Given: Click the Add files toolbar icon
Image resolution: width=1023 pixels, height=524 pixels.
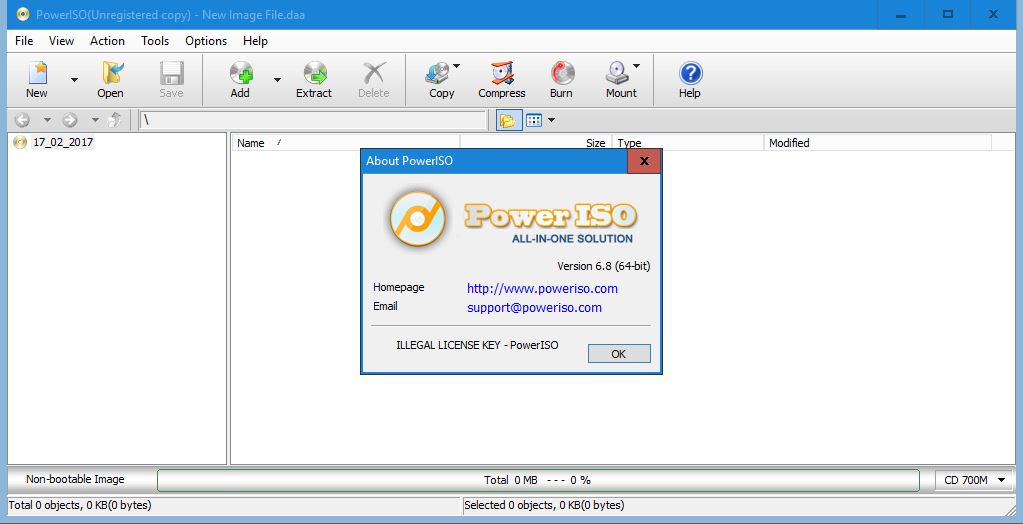Looking at the screenshot, I should pos(241,79).
